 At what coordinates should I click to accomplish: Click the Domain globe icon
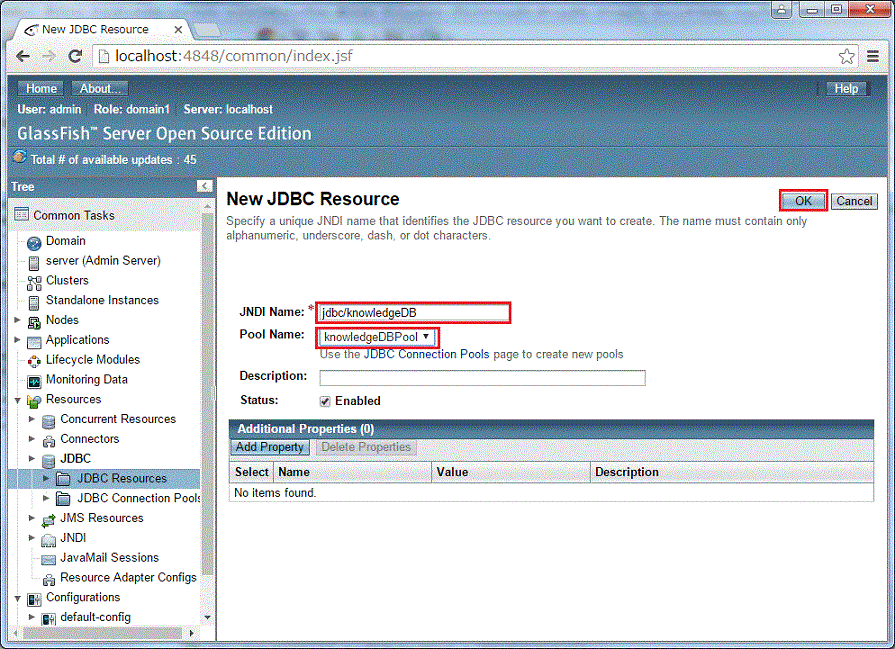[x=34, y=243]
